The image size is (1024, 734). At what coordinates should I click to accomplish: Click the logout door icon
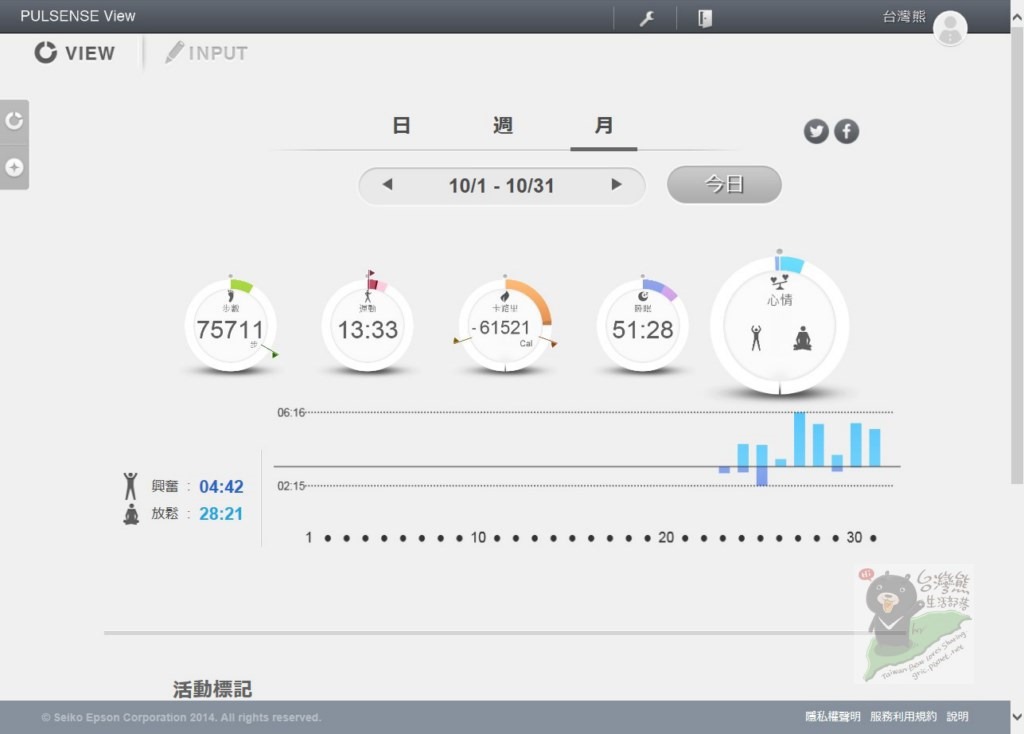point(705,18)
